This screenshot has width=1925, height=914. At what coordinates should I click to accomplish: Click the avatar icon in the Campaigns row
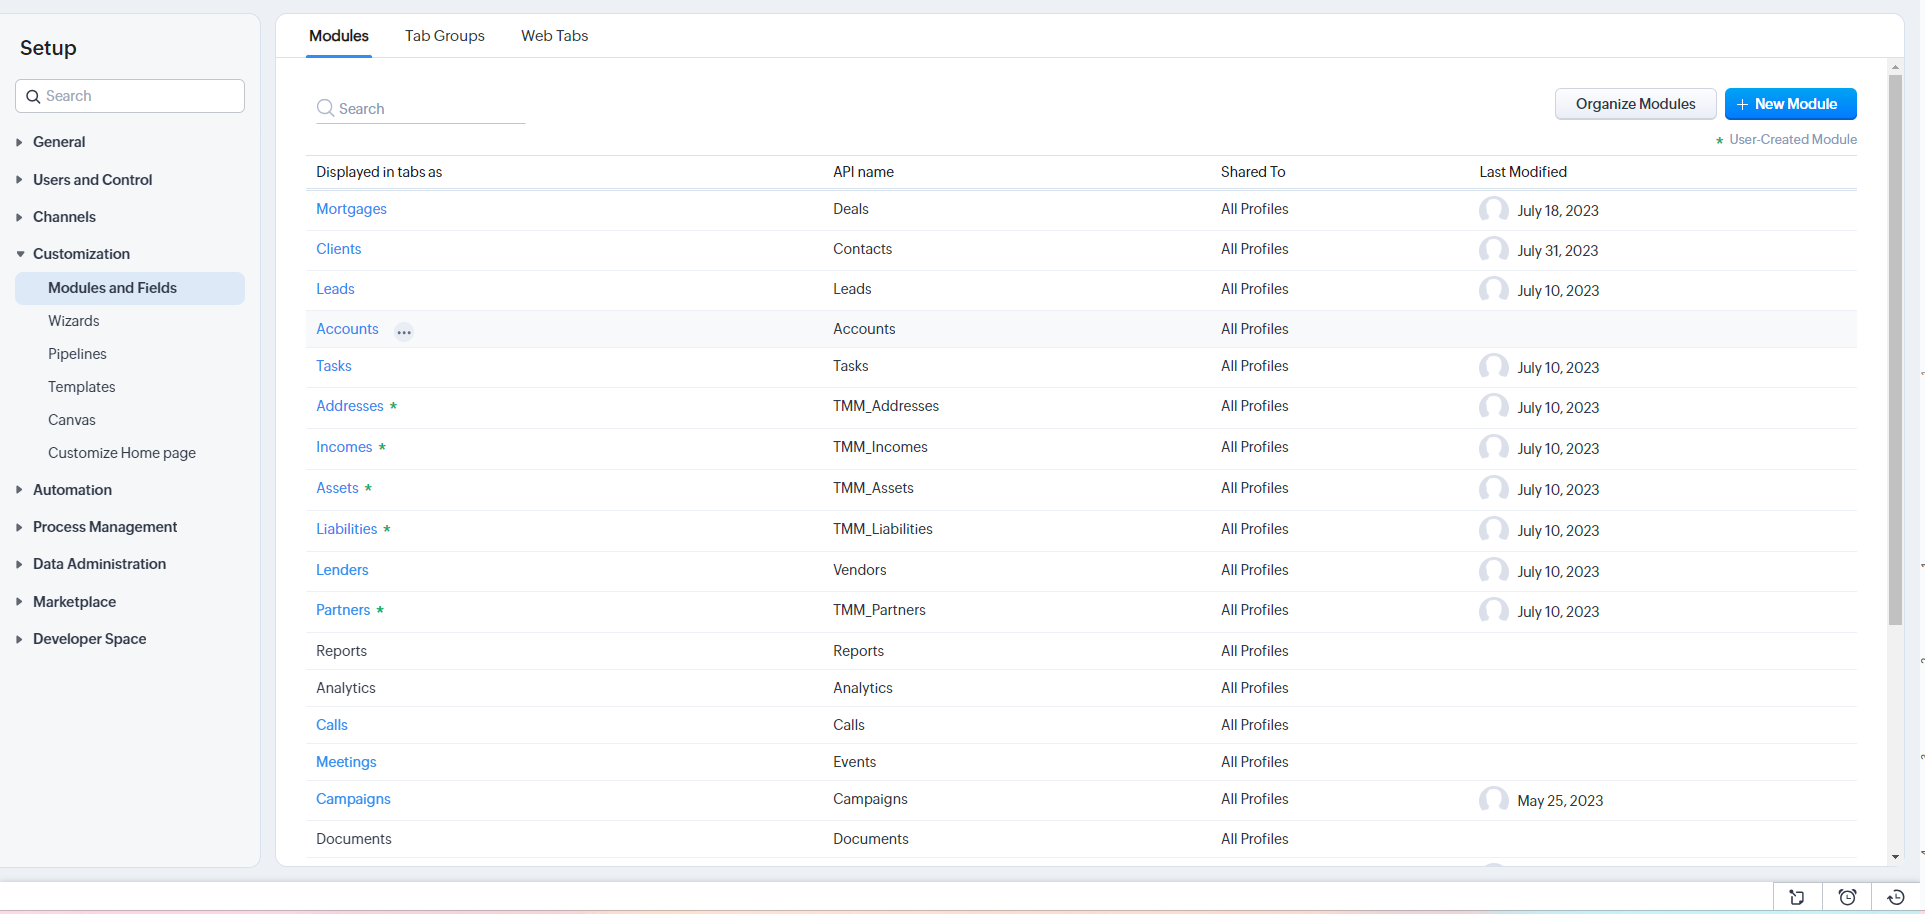1493,800
